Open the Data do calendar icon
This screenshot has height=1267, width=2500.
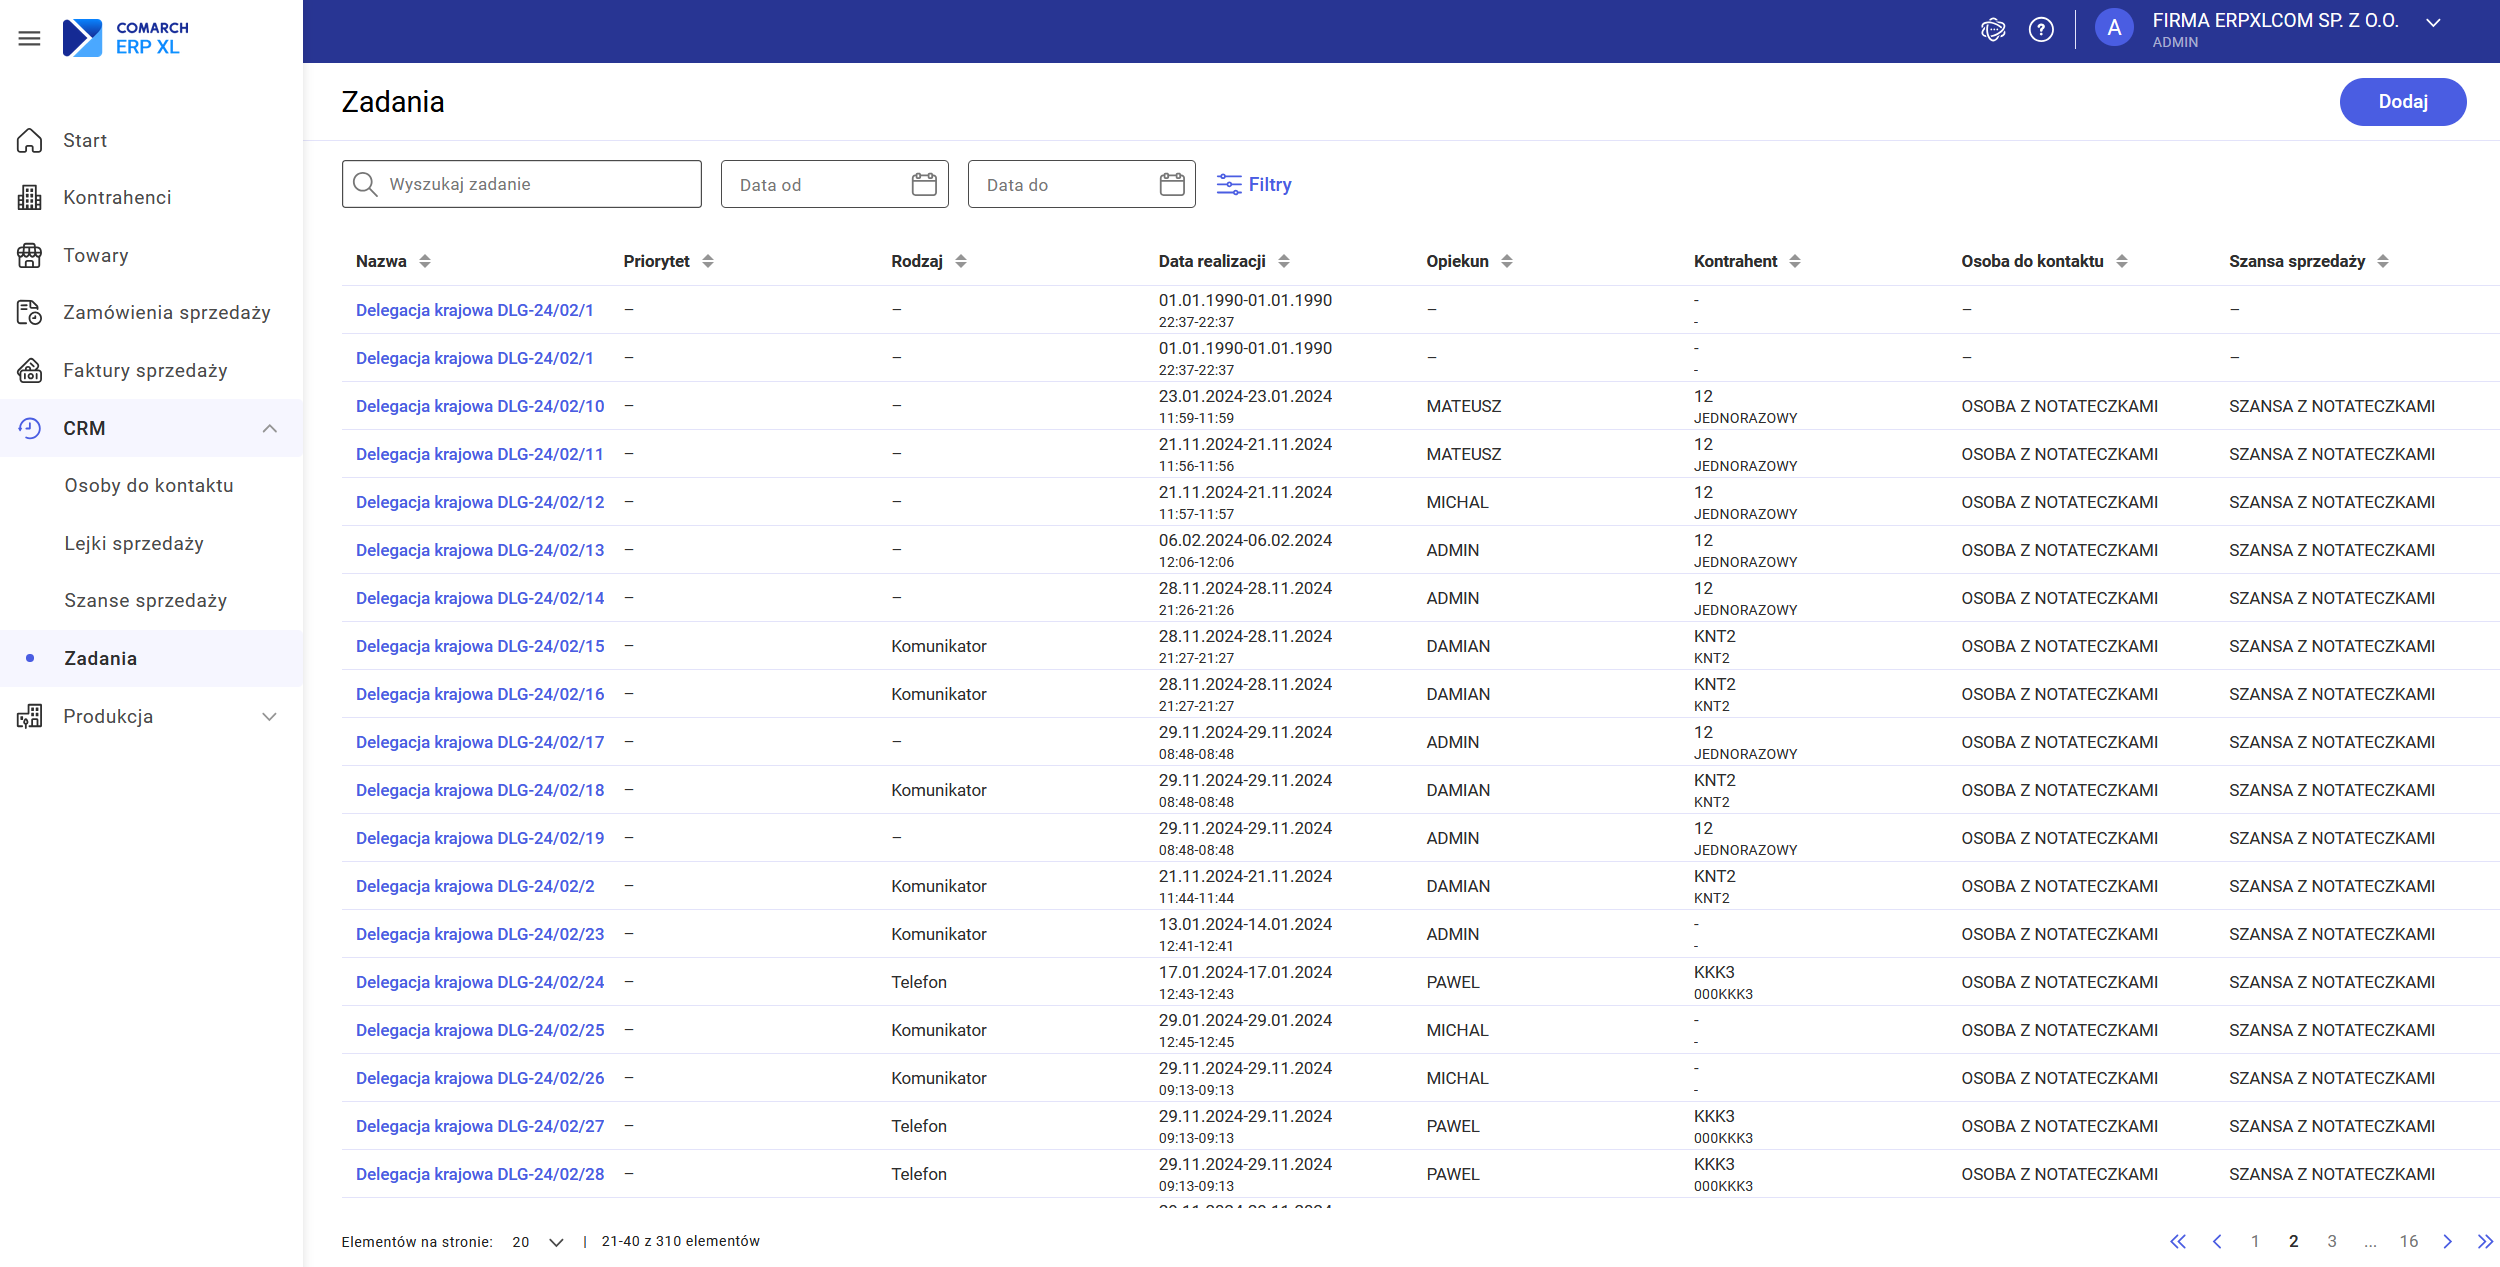[x=1171, y=184]
